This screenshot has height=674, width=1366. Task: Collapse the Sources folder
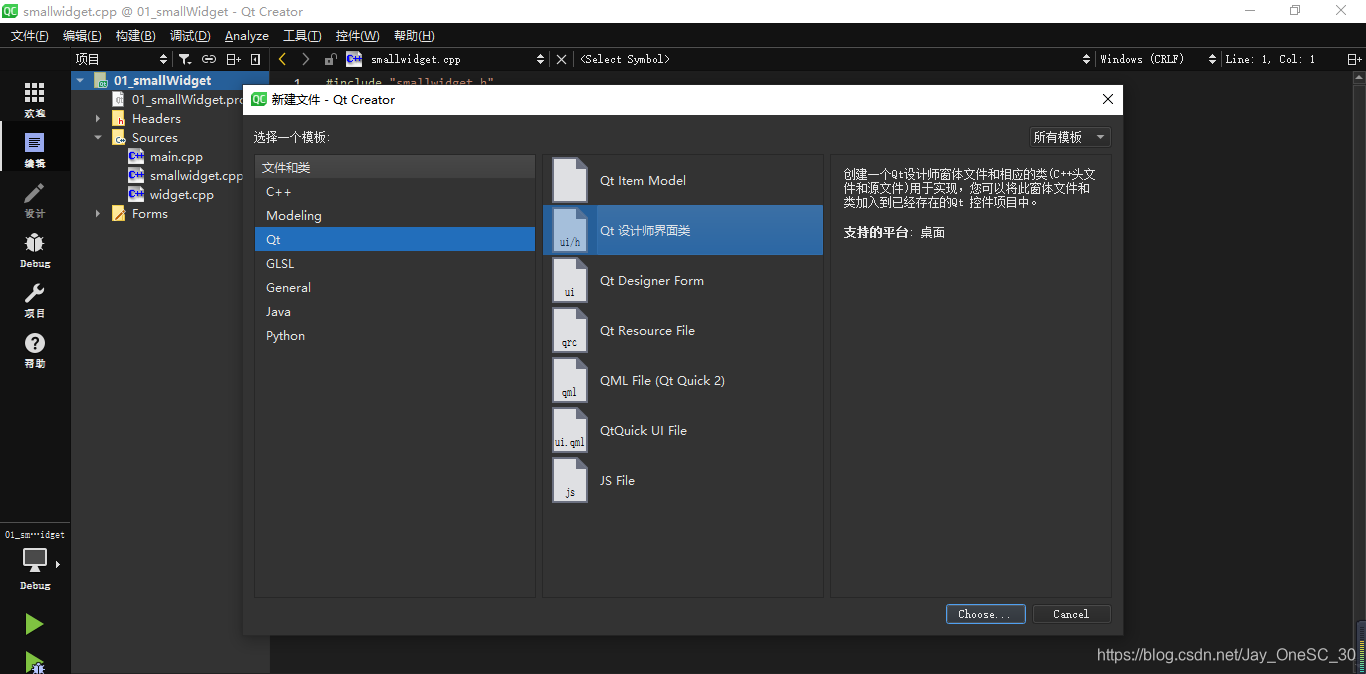tap(98, 137)
